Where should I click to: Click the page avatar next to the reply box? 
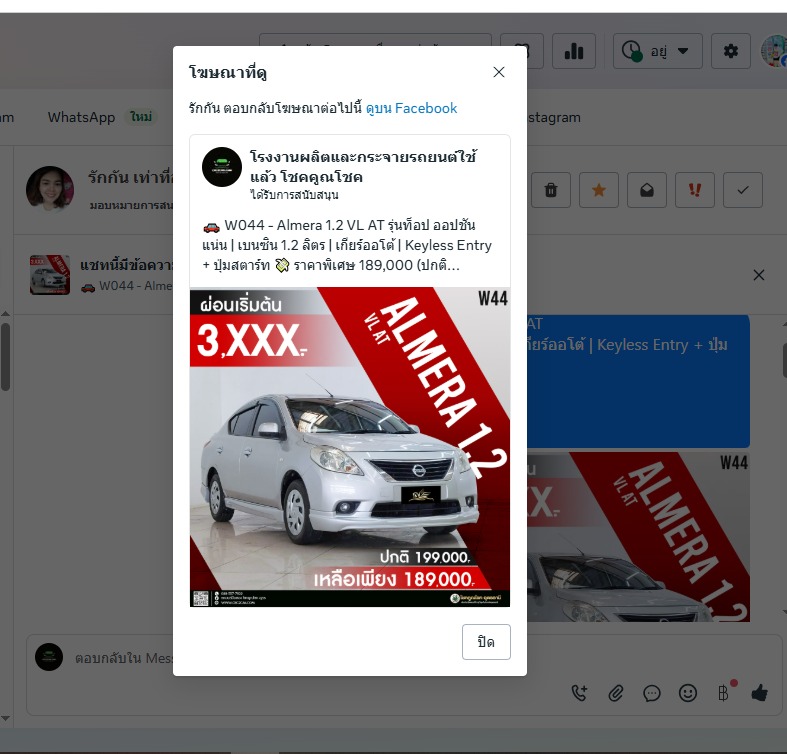49,657
